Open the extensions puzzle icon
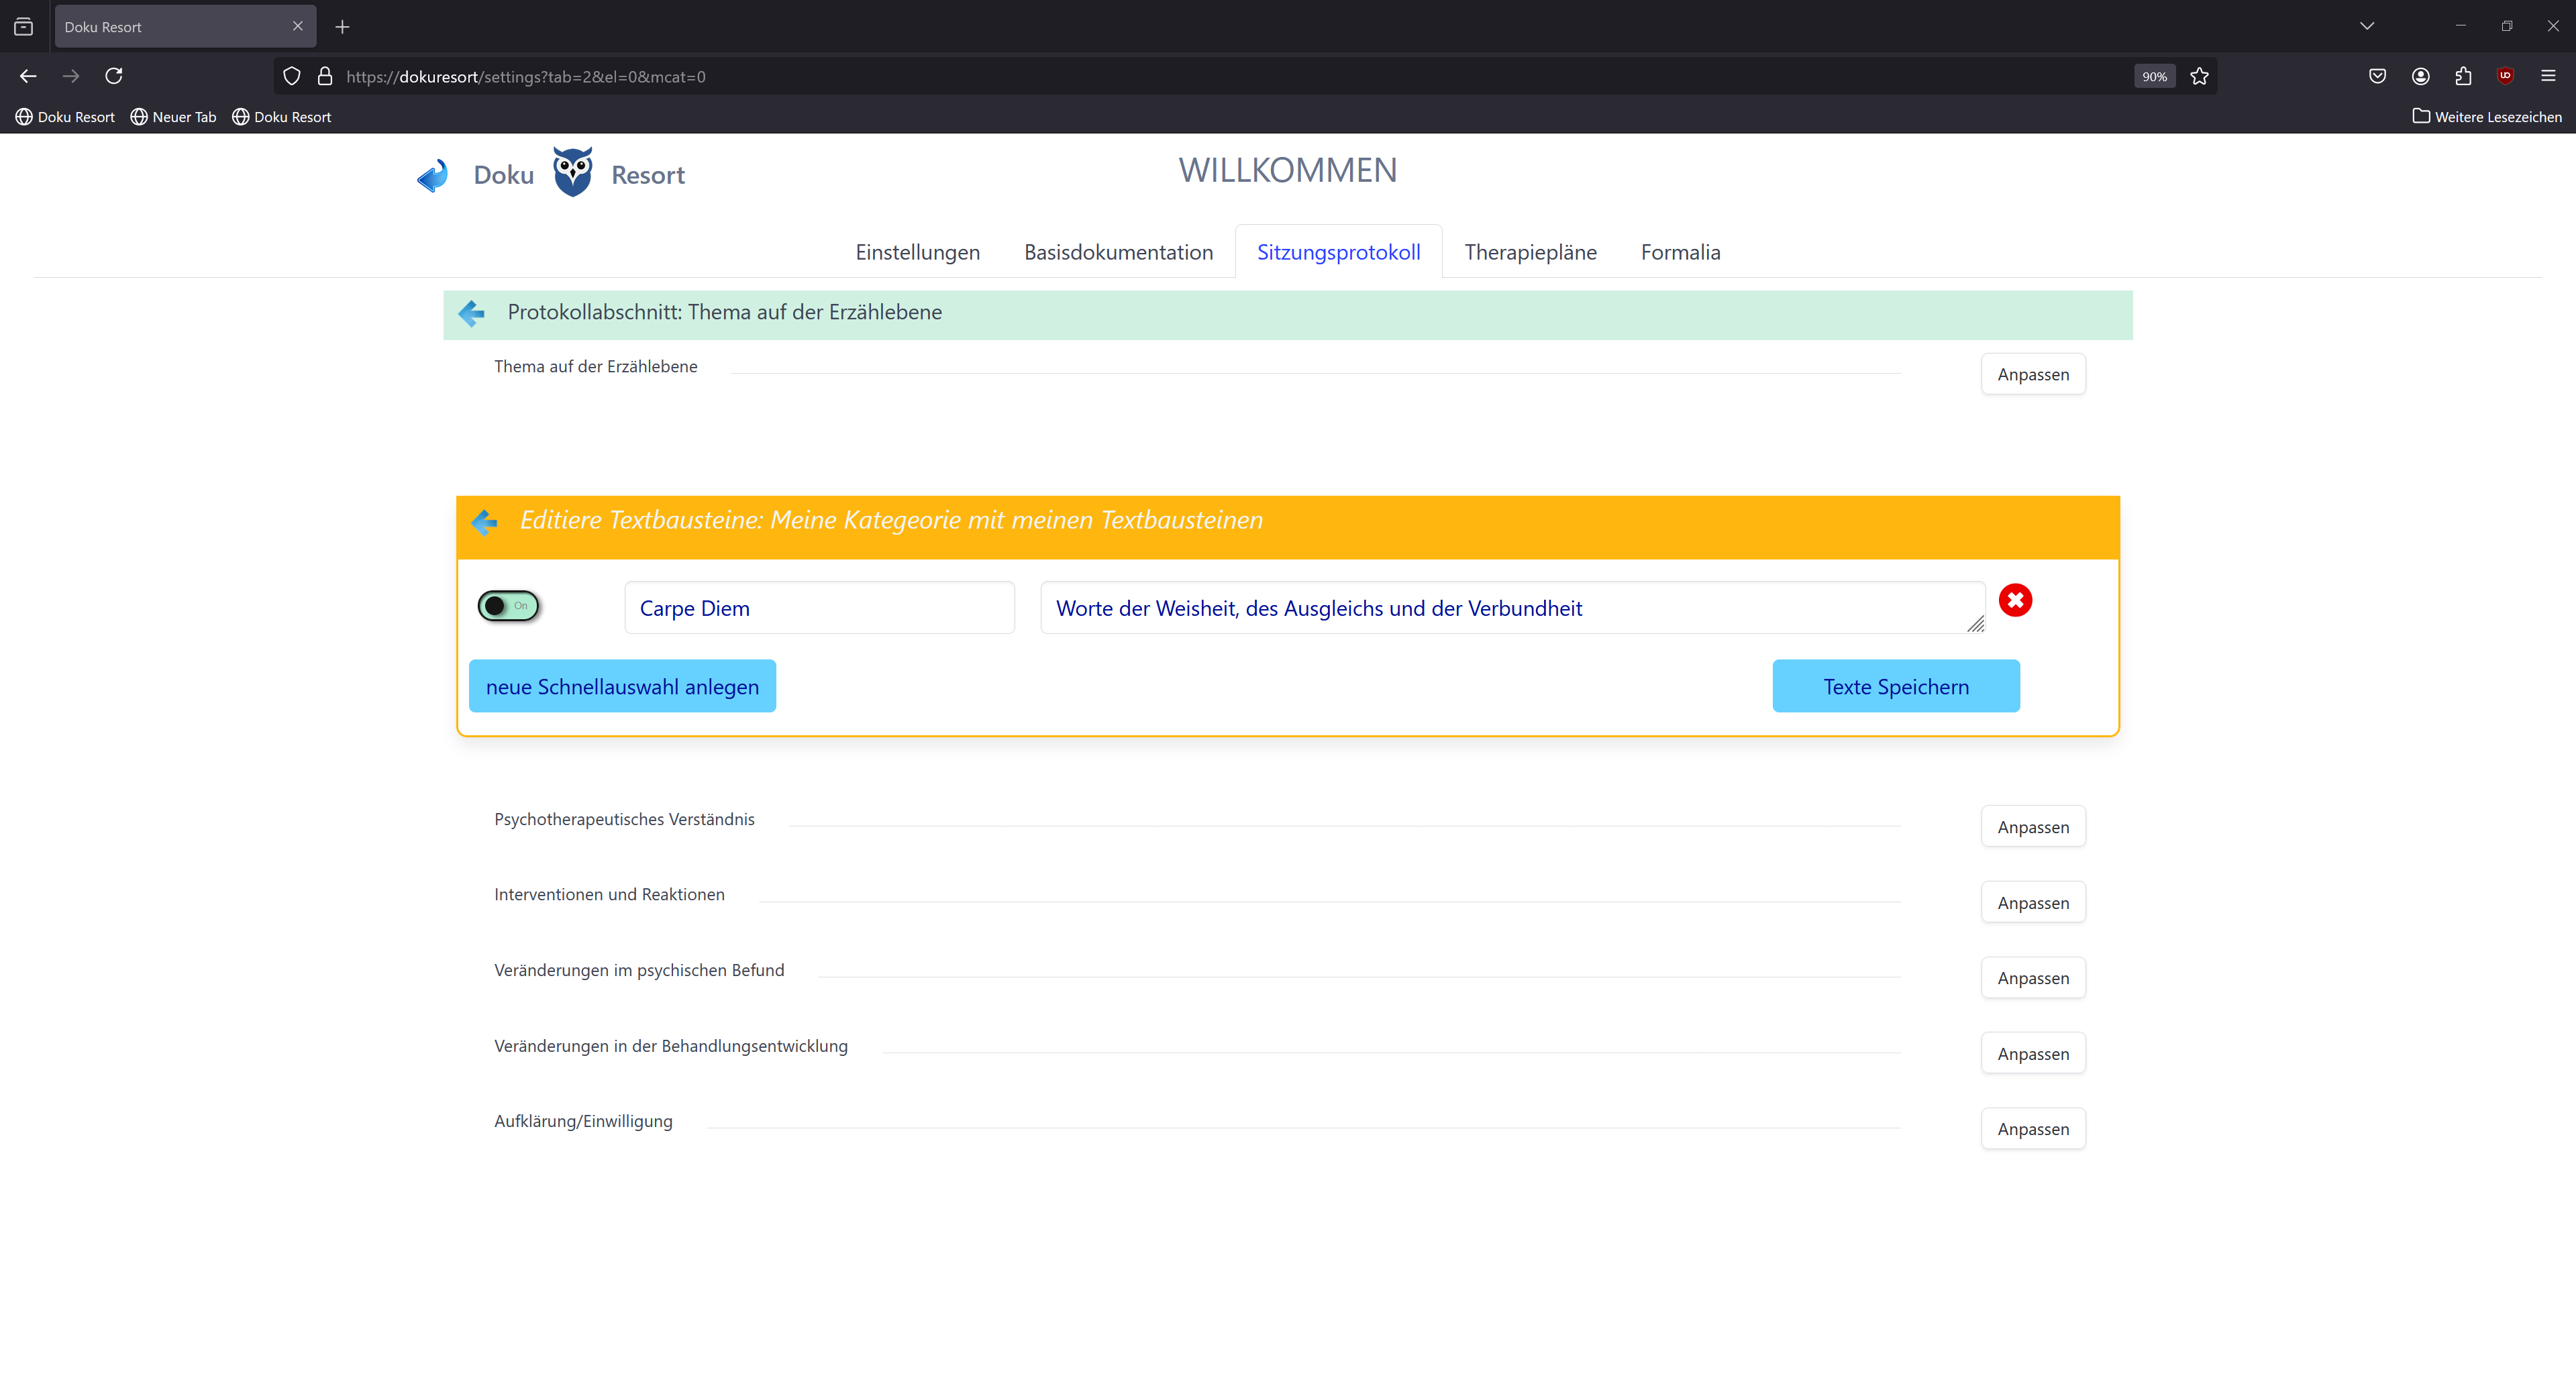 [2463, 76]
